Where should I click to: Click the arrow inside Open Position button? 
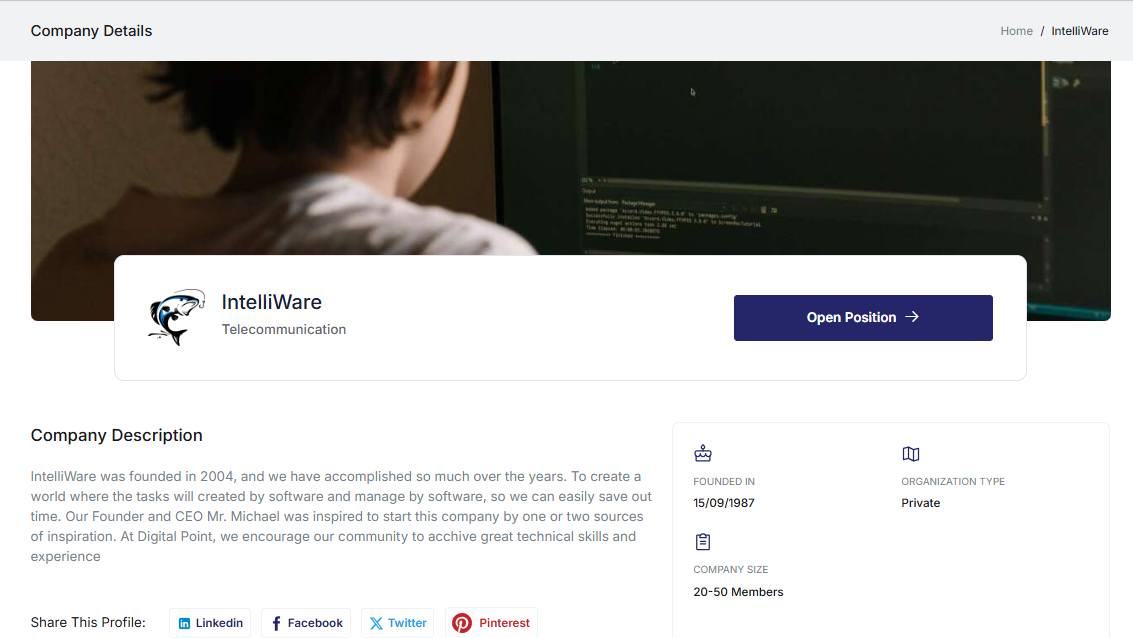point(912,317)
